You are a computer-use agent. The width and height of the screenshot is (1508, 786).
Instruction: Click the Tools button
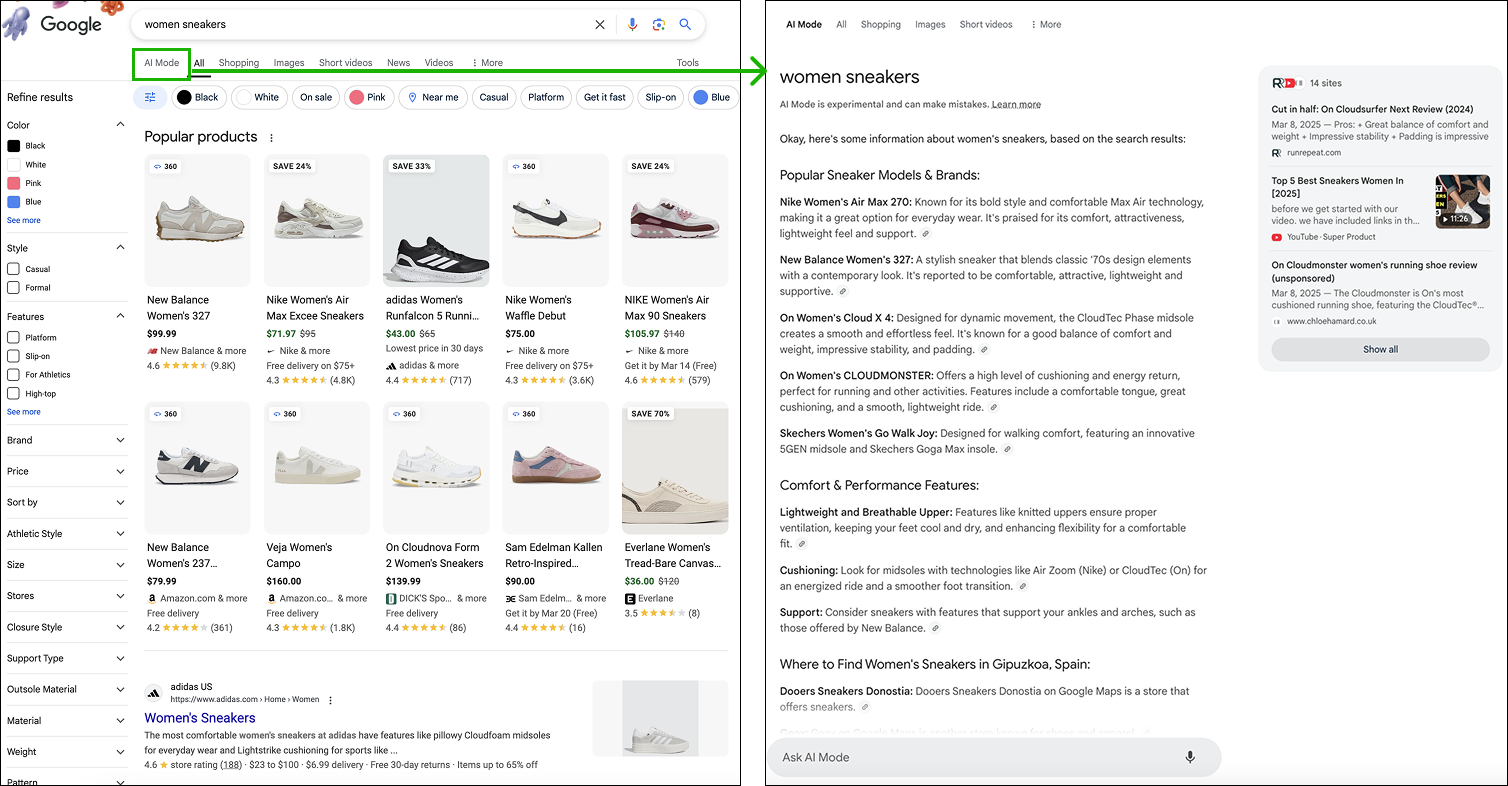coord(688,63)
